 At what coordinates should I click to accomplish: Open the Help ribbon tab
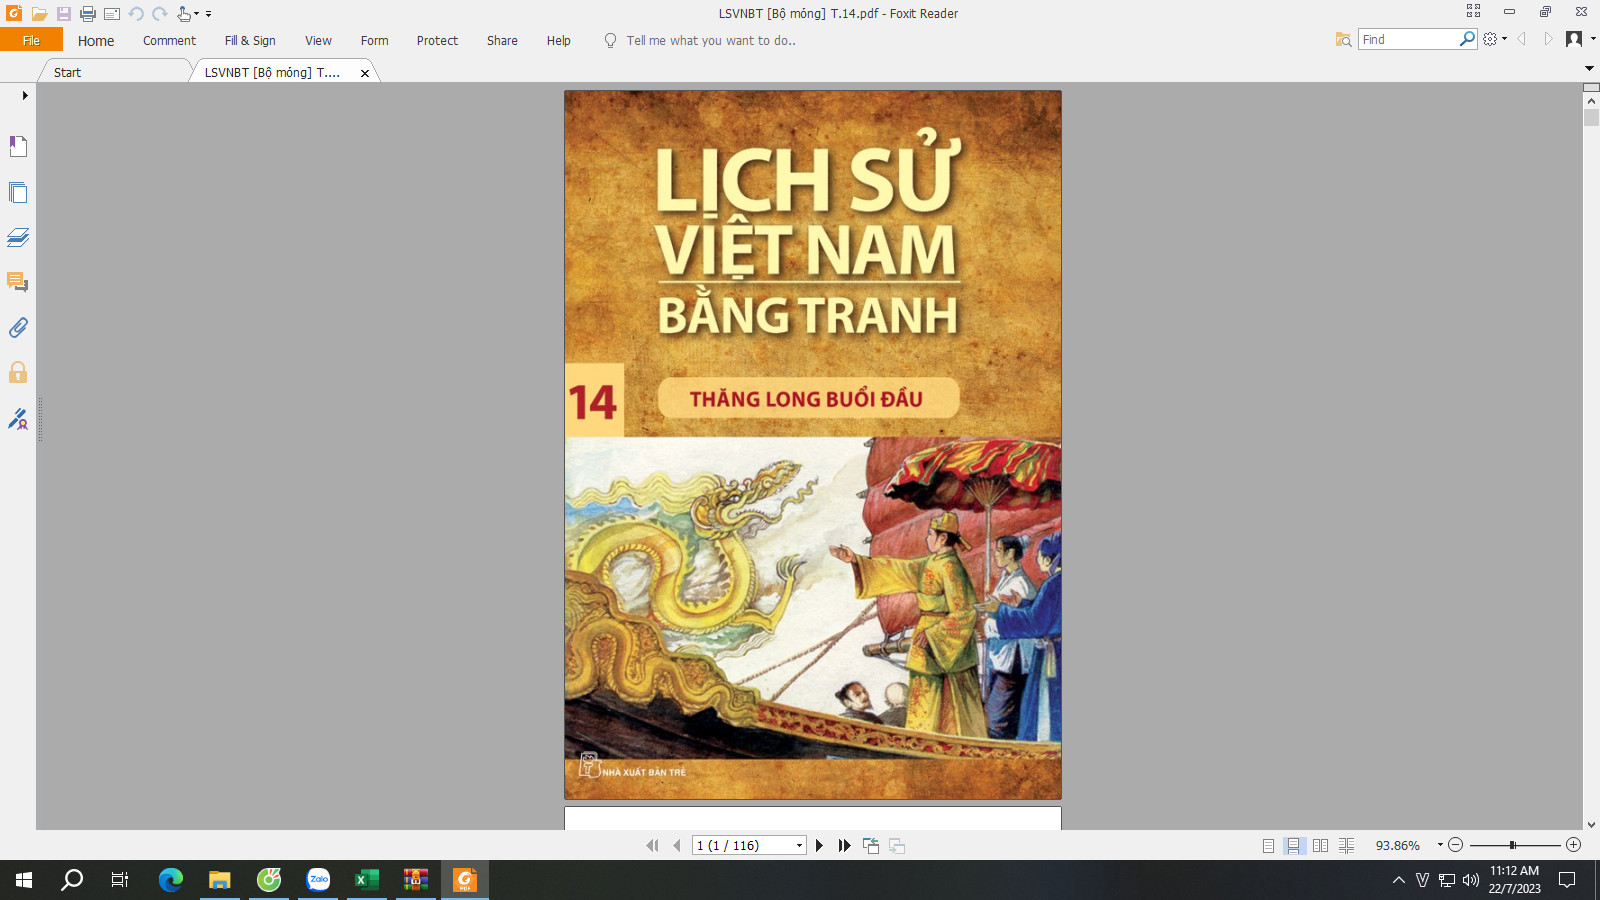(558, 40)
